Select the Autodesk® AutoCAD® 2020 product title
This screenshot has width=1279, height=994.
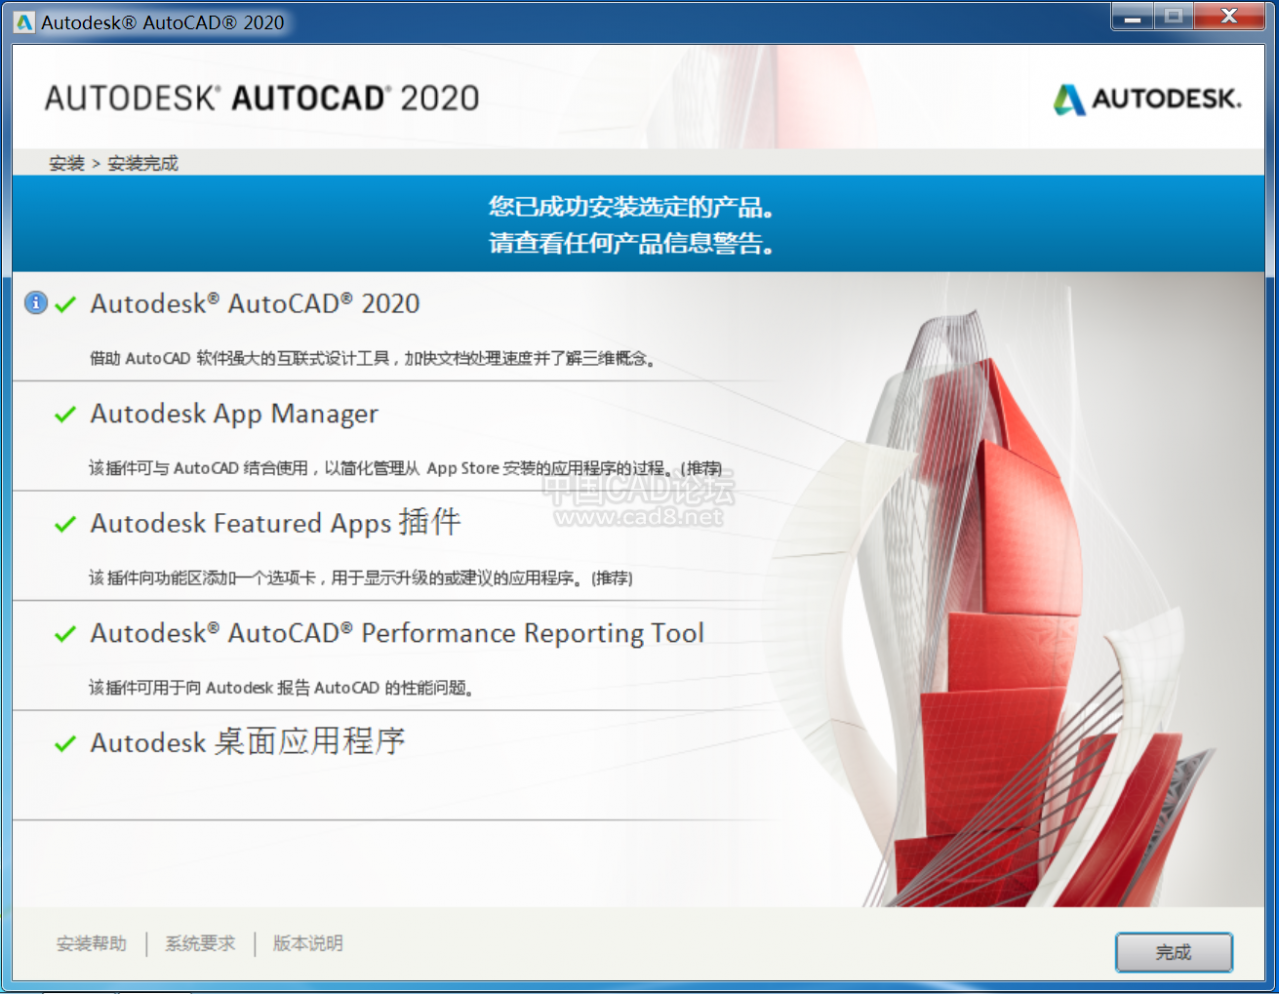(255, 303)
